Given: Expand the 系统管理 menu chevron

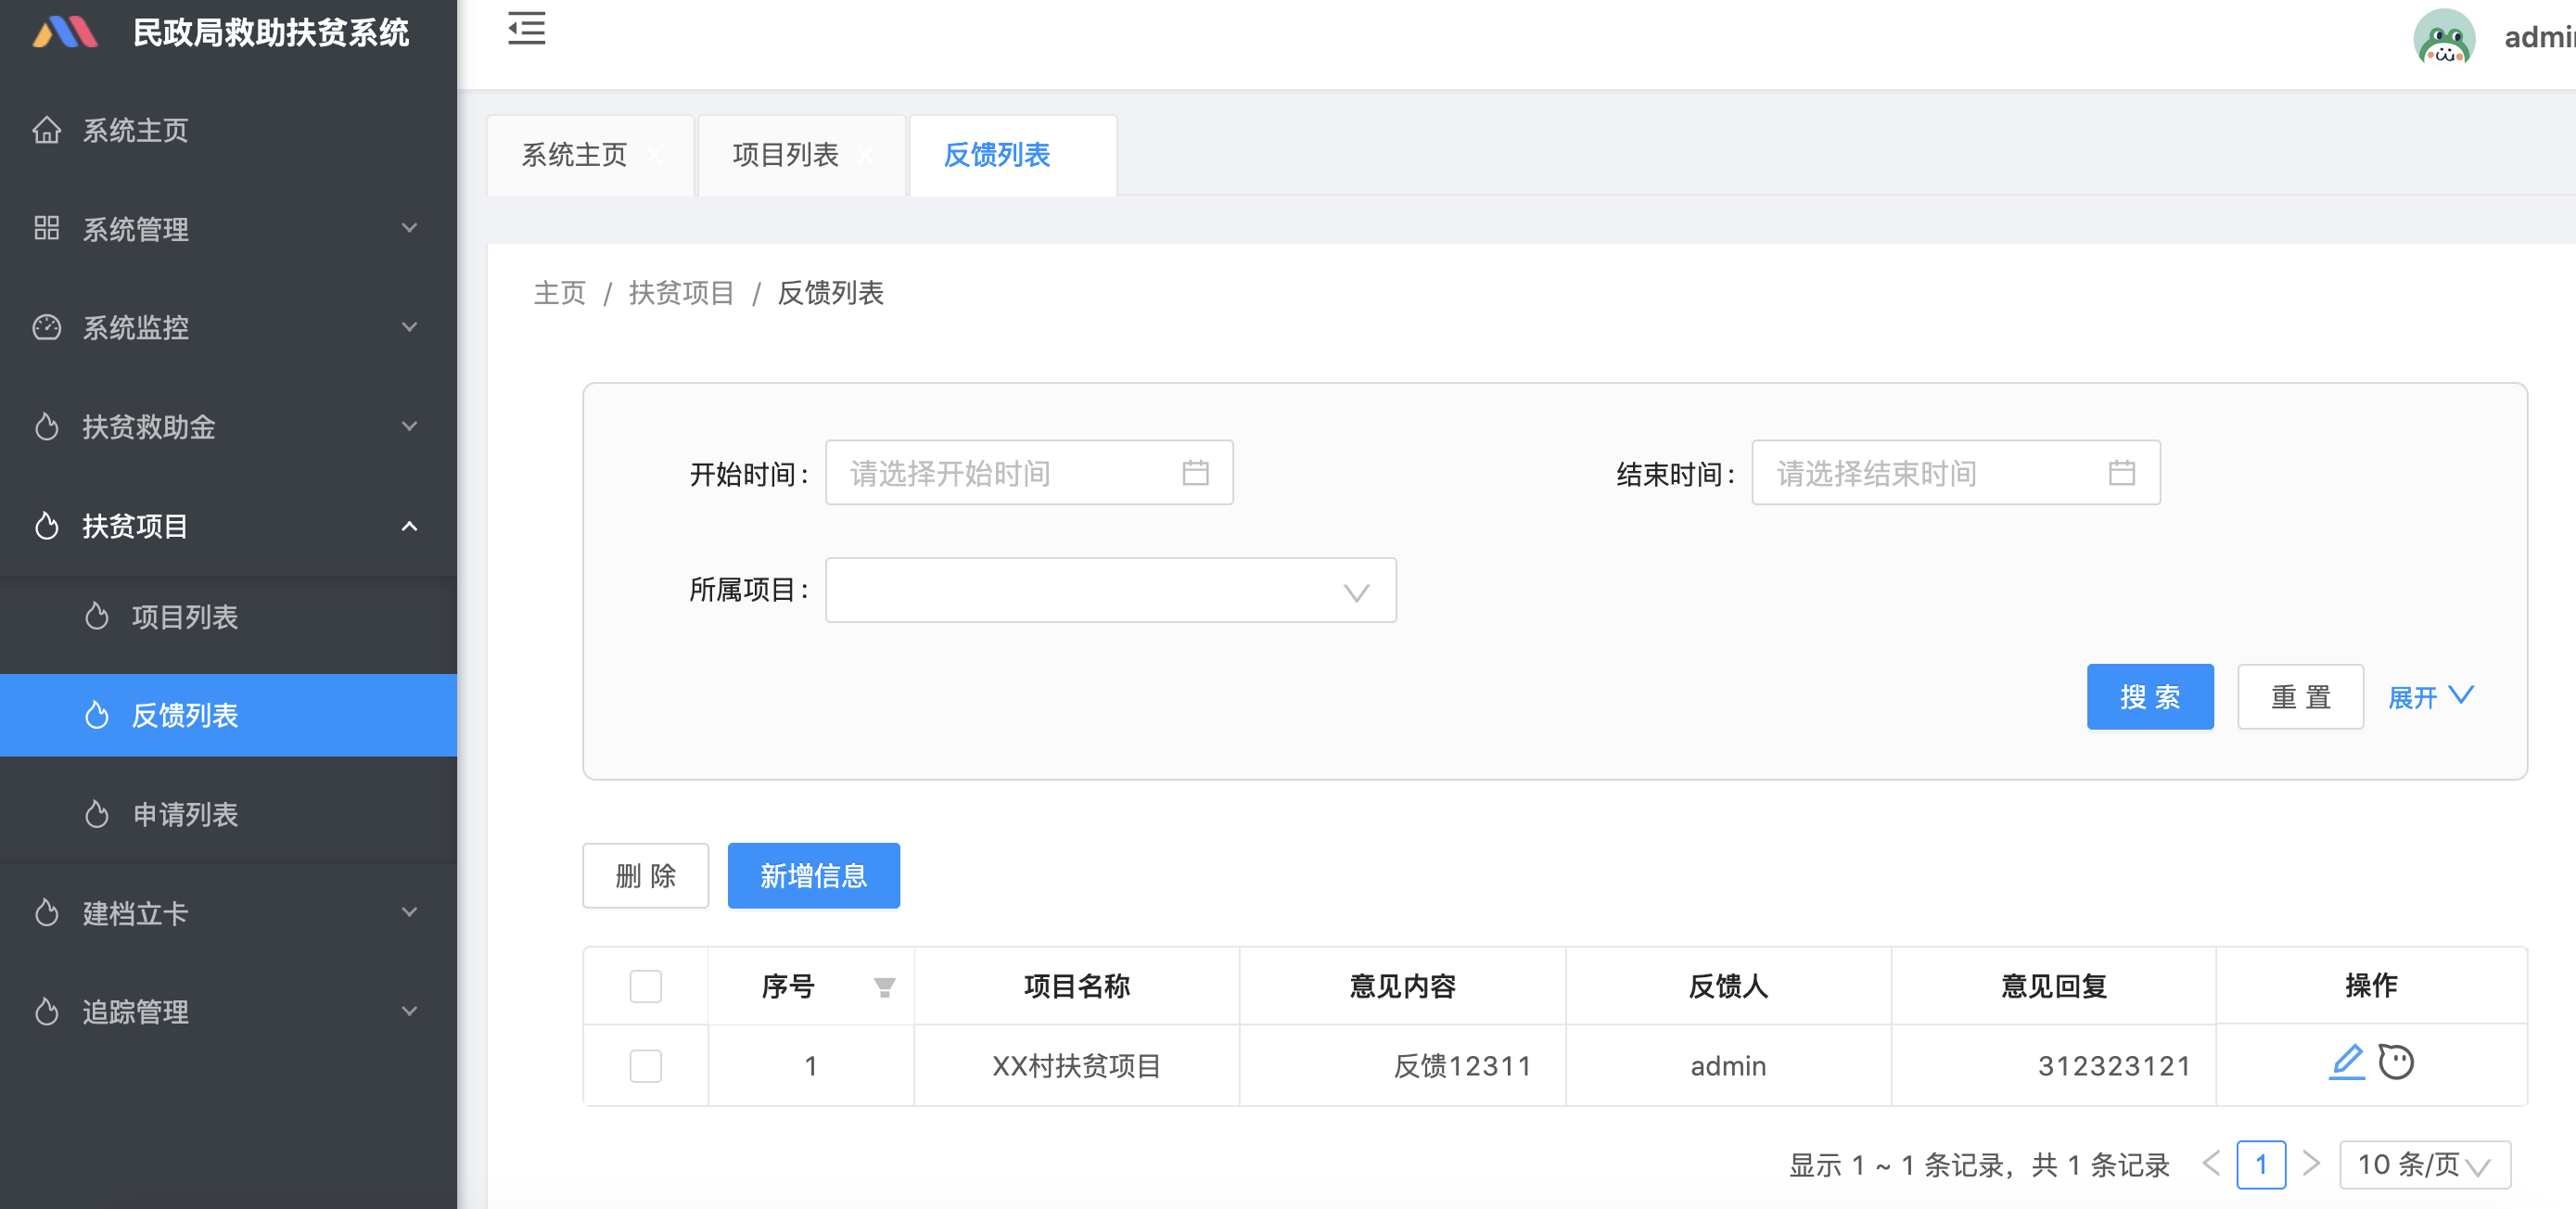Looking at the screenshot, I should tap(409, 228).
